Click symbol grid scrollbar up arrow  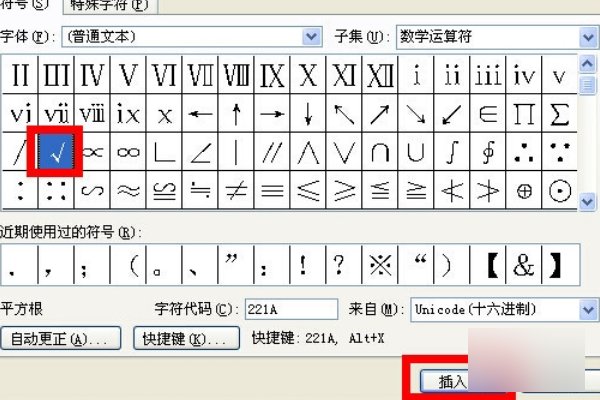587,64
